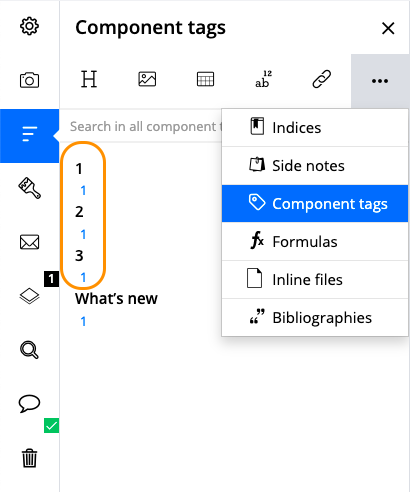Click the camera snapshot icon
Screen dimensions: 410x492
(29, 80)
